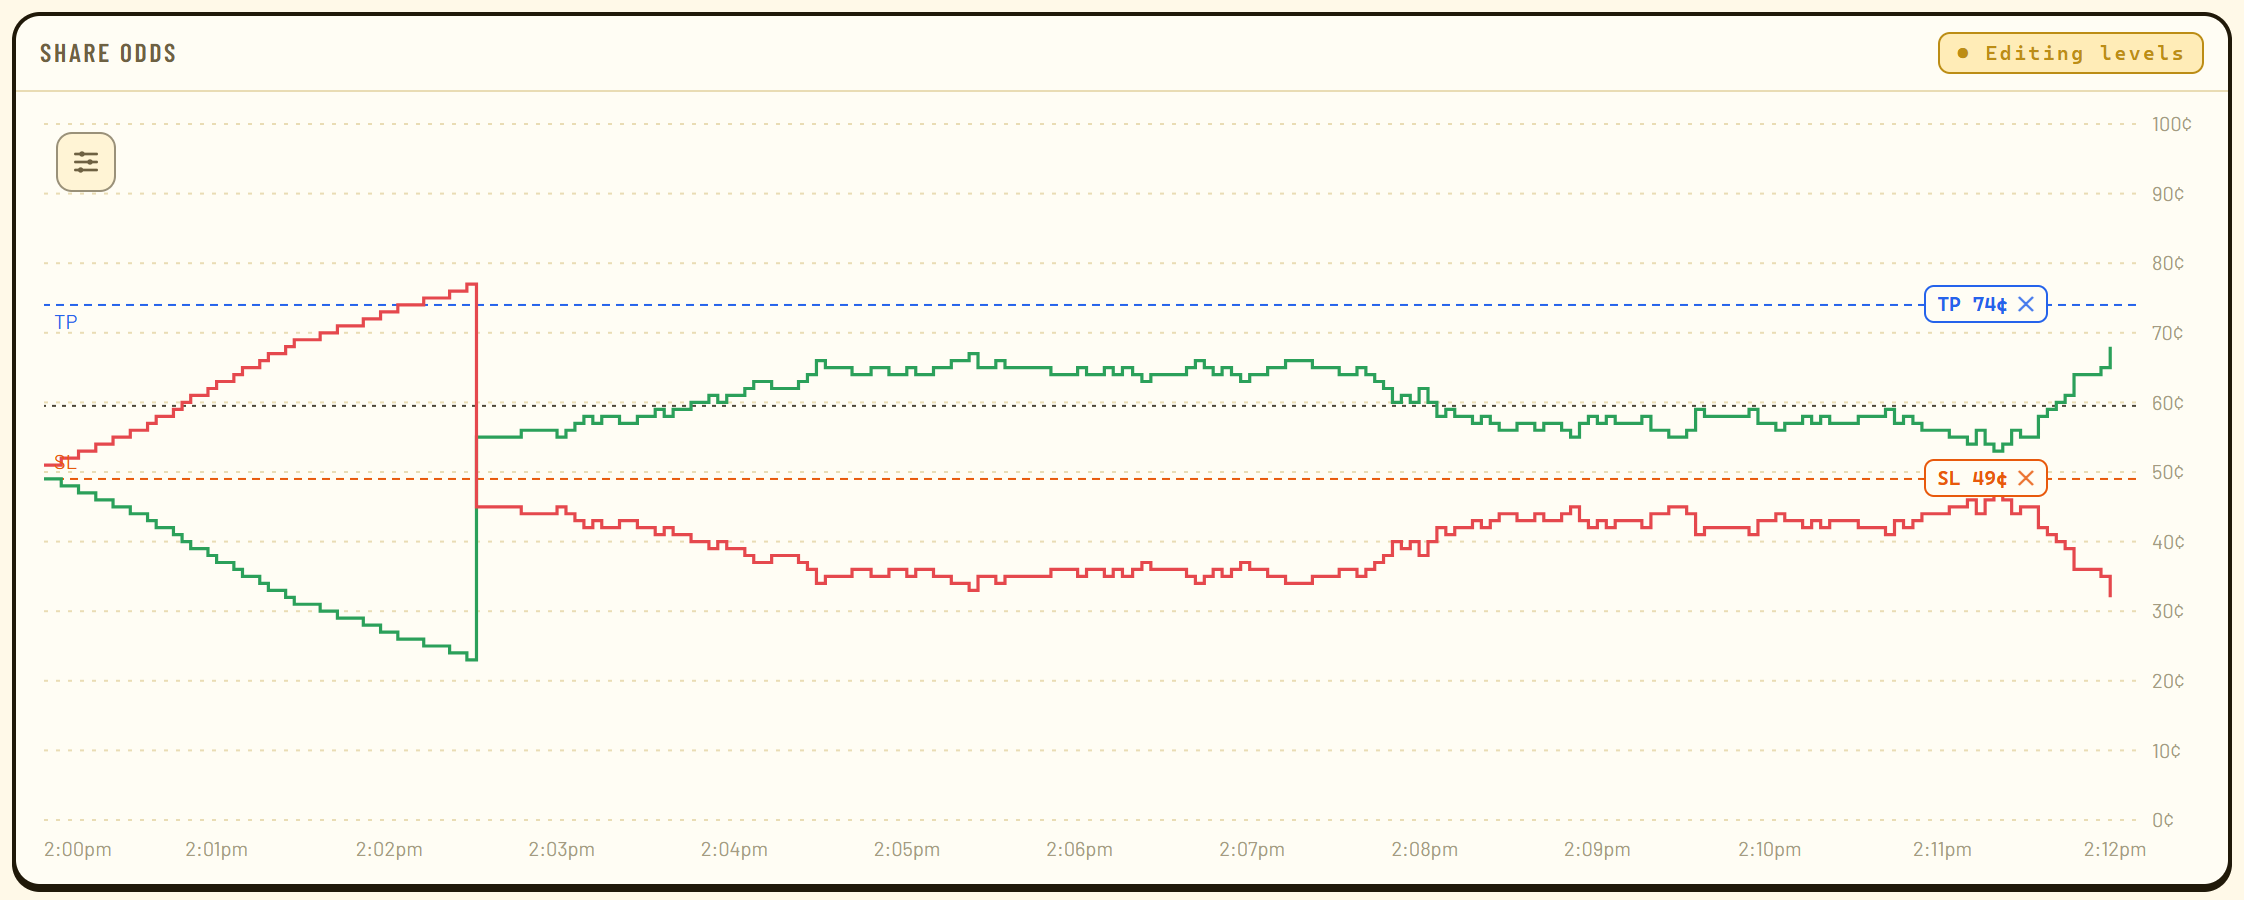Open the chart settings sliders icon

(86, 162)
